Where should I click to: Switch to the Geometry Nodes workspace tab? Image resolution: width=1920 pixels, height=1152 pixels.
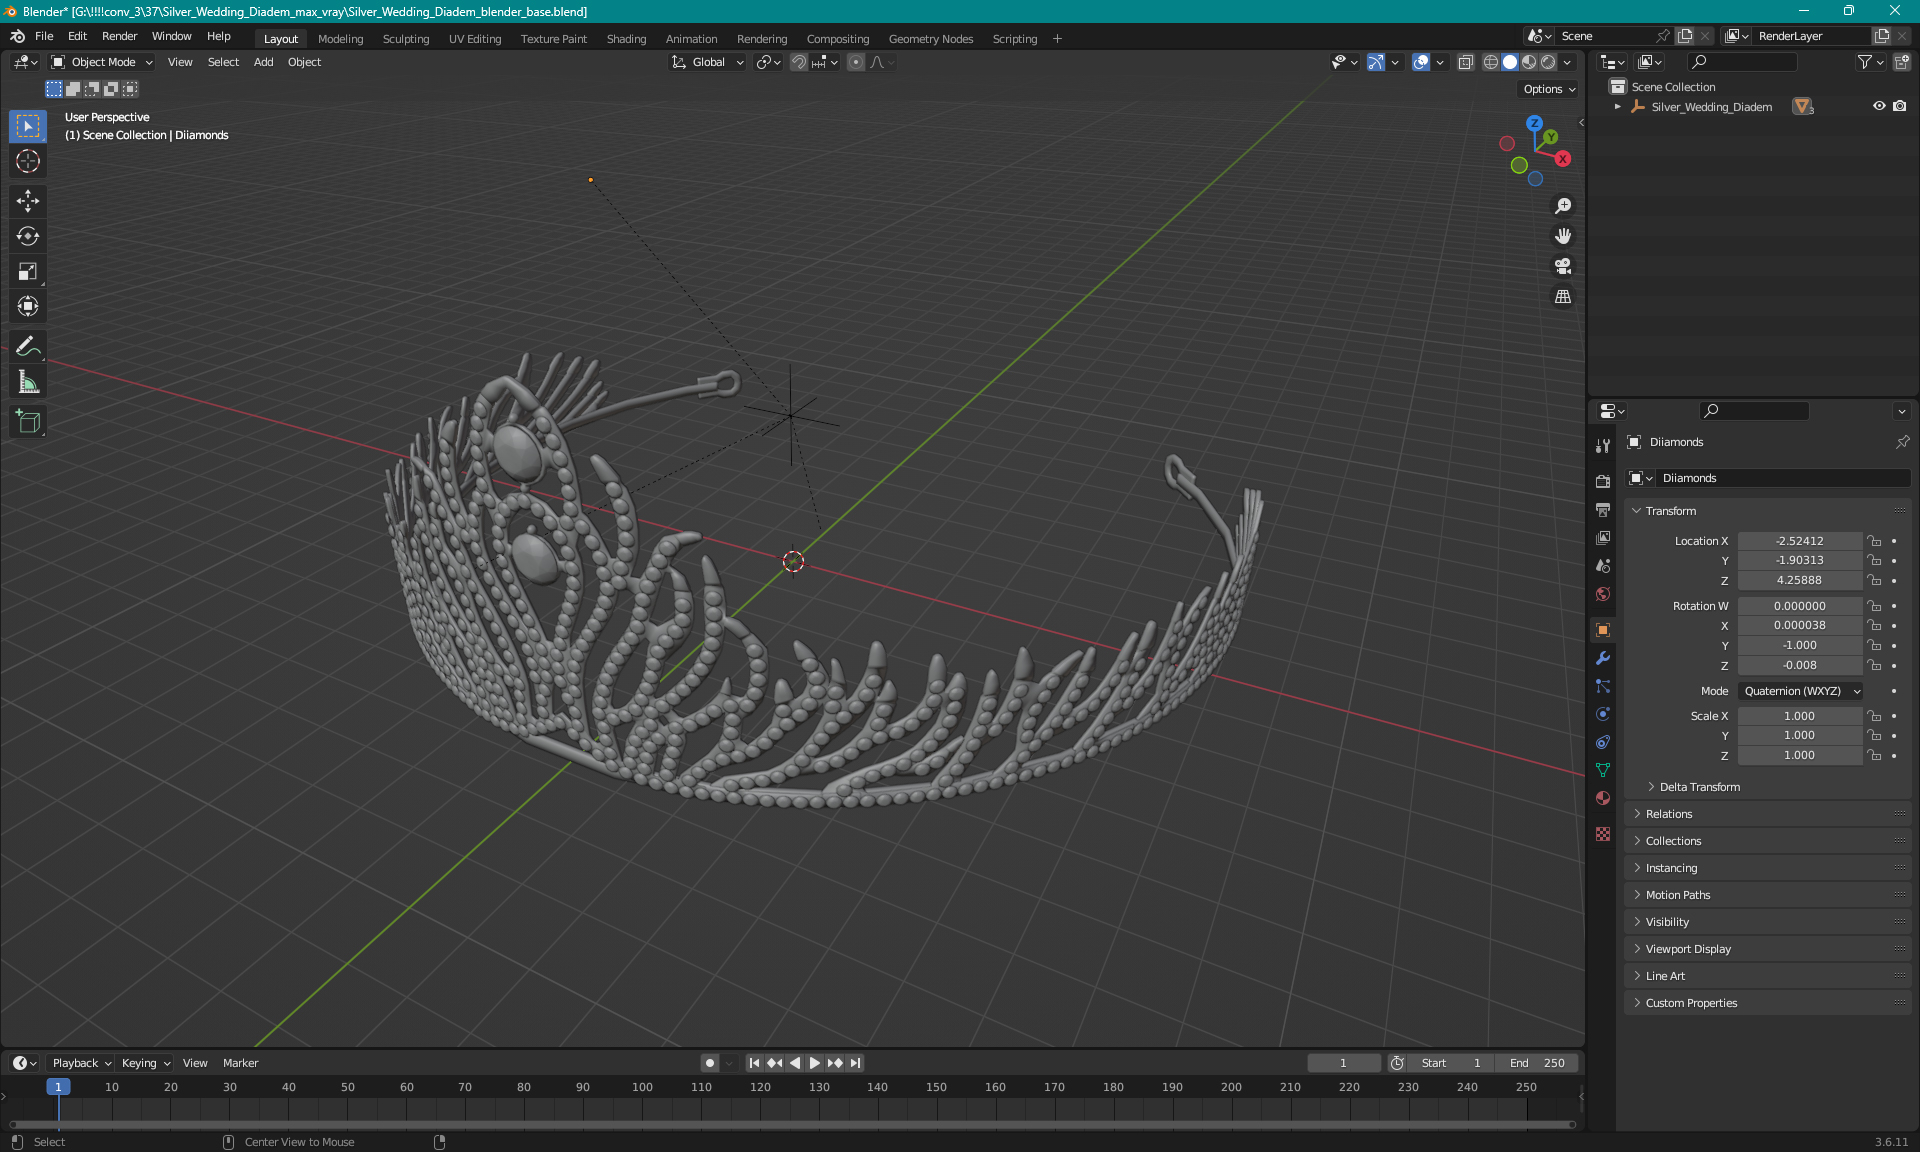pos(930,39)
